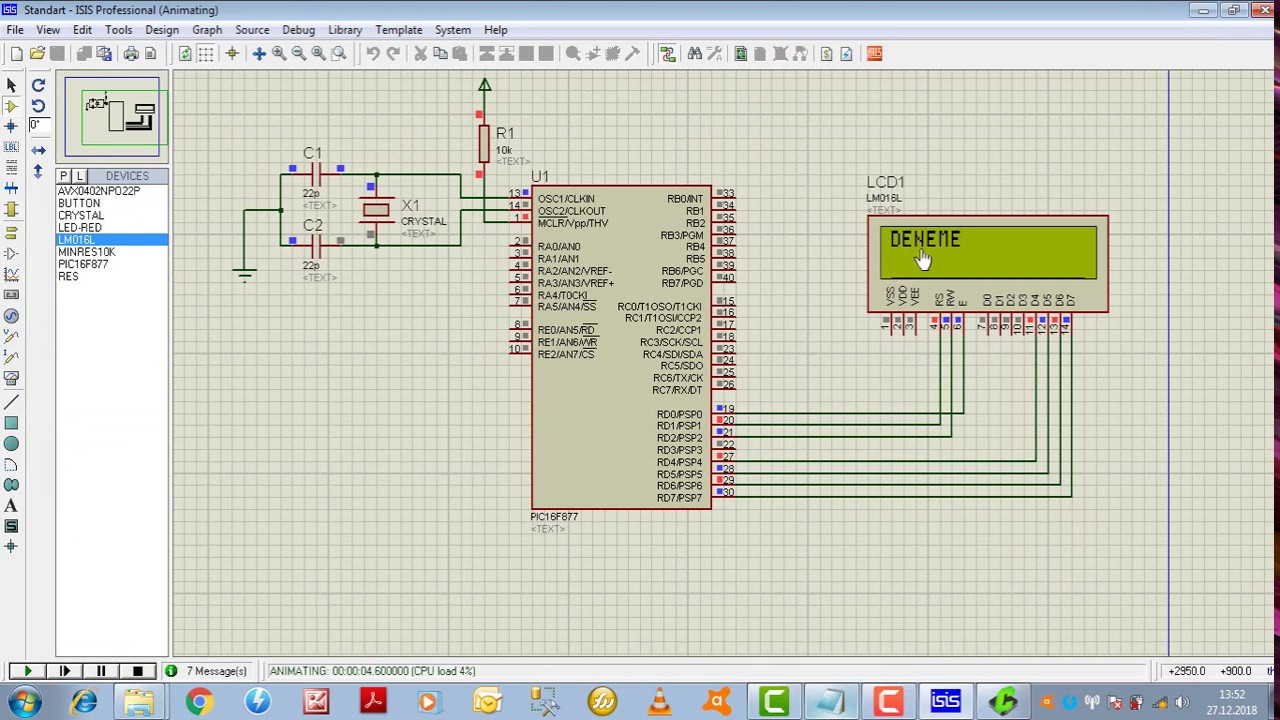Select CRYSTAL in devices list
The height and width of the screenshot is (720, 1280).
pyautogui.click(x=81, y=215)
